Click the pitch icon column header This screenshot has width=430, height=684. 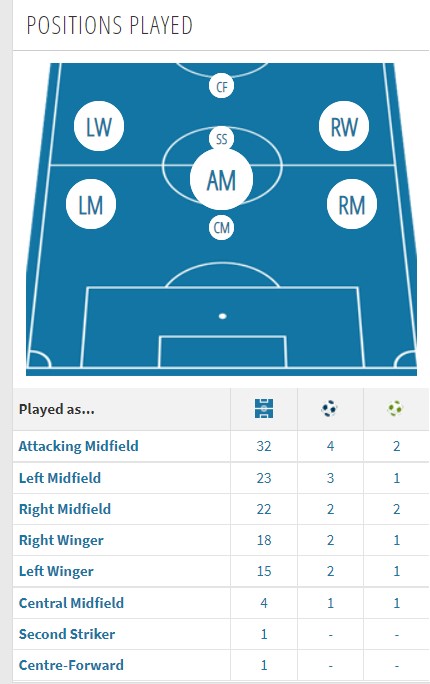(264, 409)
